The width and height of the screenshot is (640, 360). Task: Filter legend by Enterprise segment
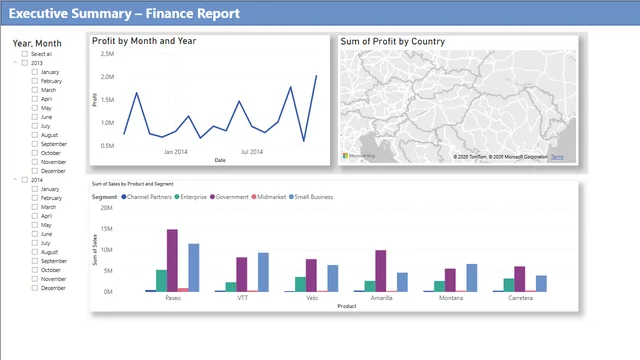(x=191, y=197)
